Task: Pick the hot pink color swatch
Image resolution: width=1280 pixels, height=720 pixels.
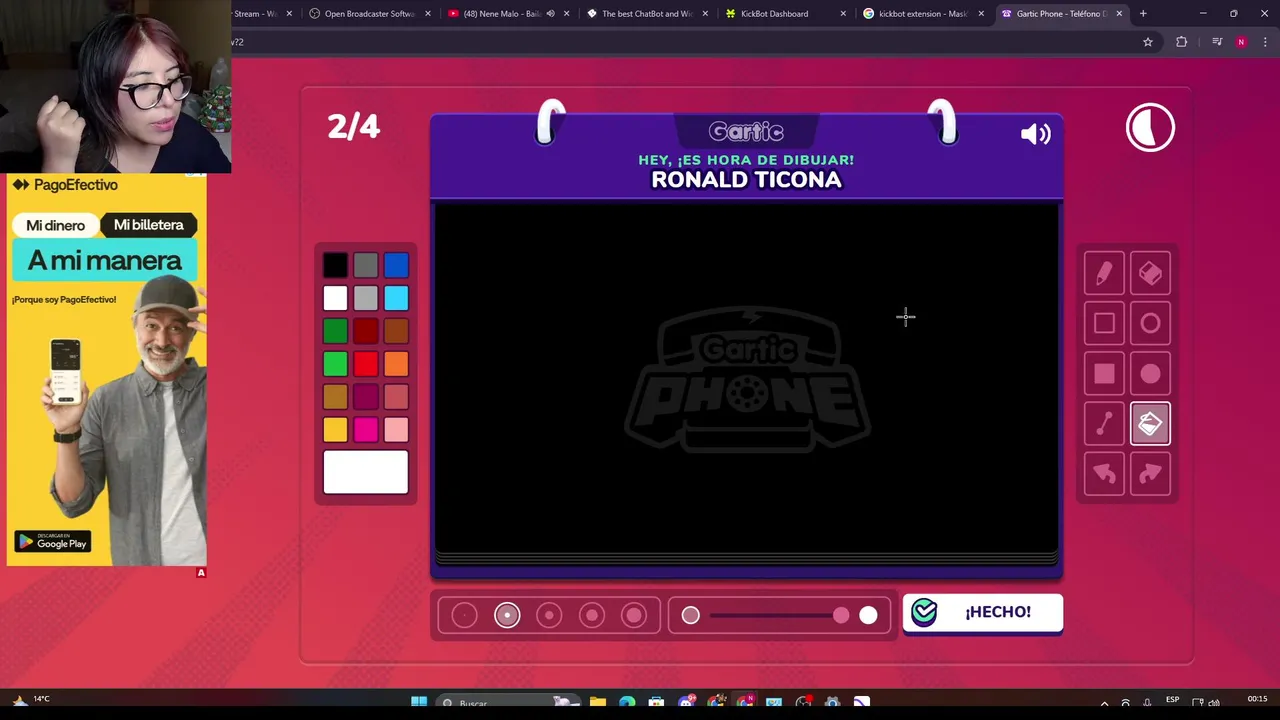Action: (x=366, y=430)
